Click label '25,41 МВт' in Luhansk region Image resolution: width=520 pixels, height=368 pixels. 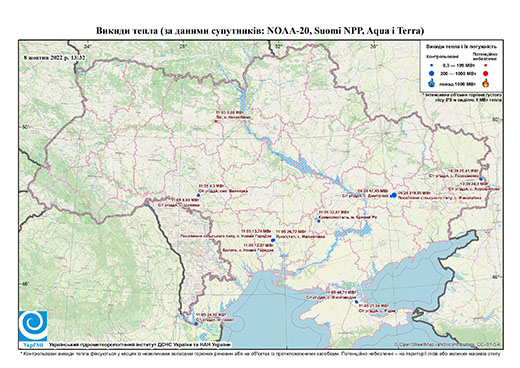coord(463,170)
